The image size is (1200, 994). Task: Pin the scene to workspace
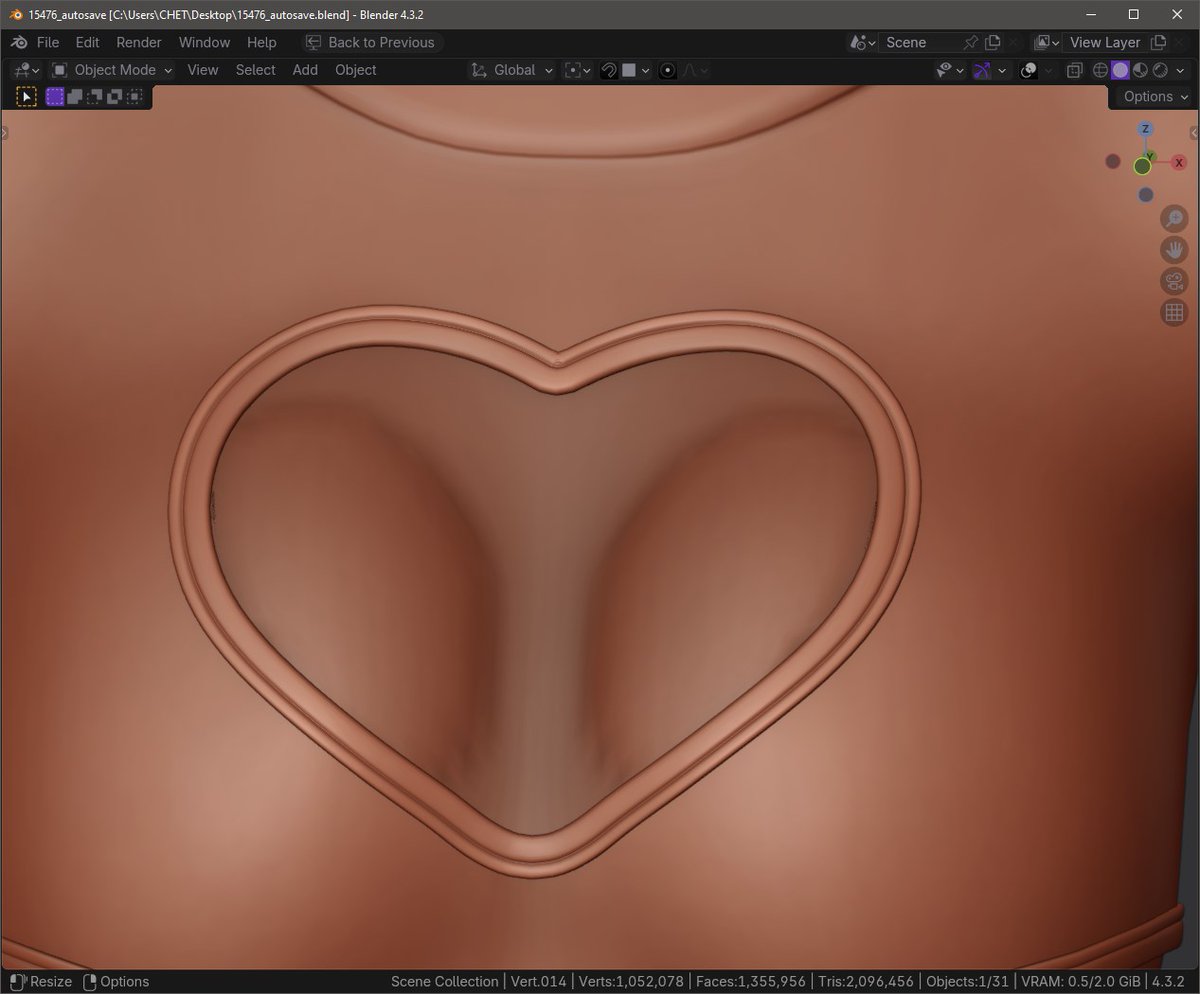click(x=970, y=42)
